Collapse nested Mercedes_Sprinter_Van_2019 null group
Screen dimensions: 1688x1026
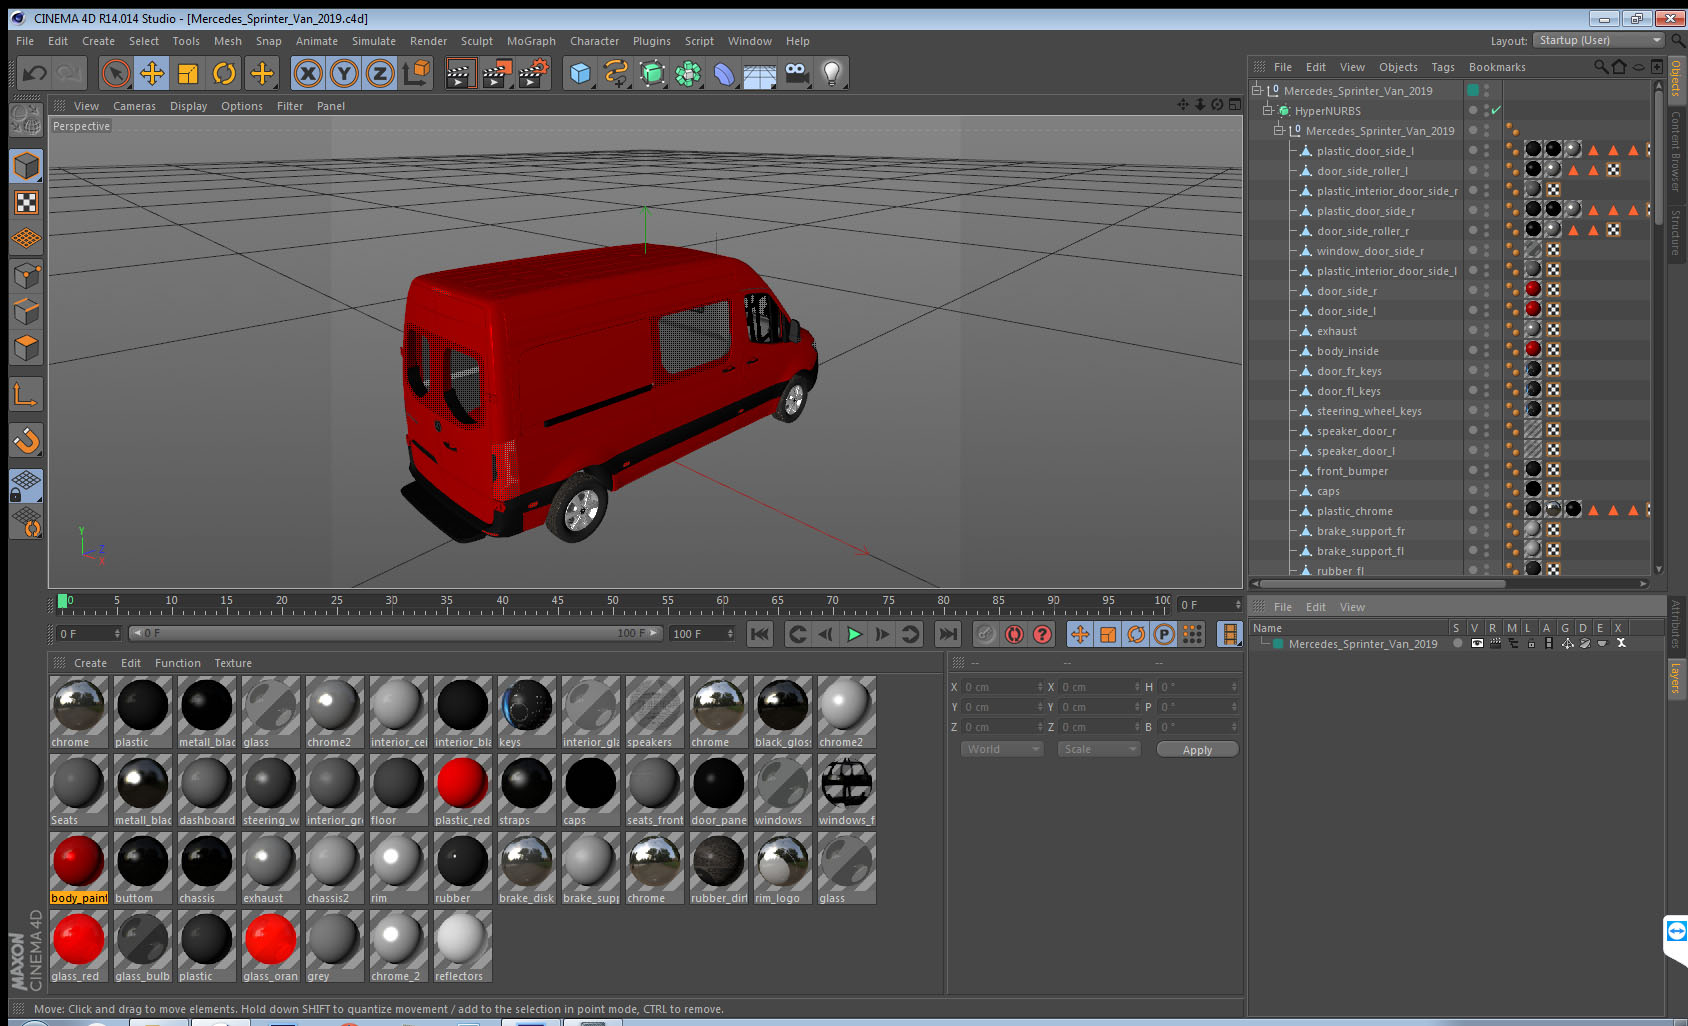[1279, 131]
